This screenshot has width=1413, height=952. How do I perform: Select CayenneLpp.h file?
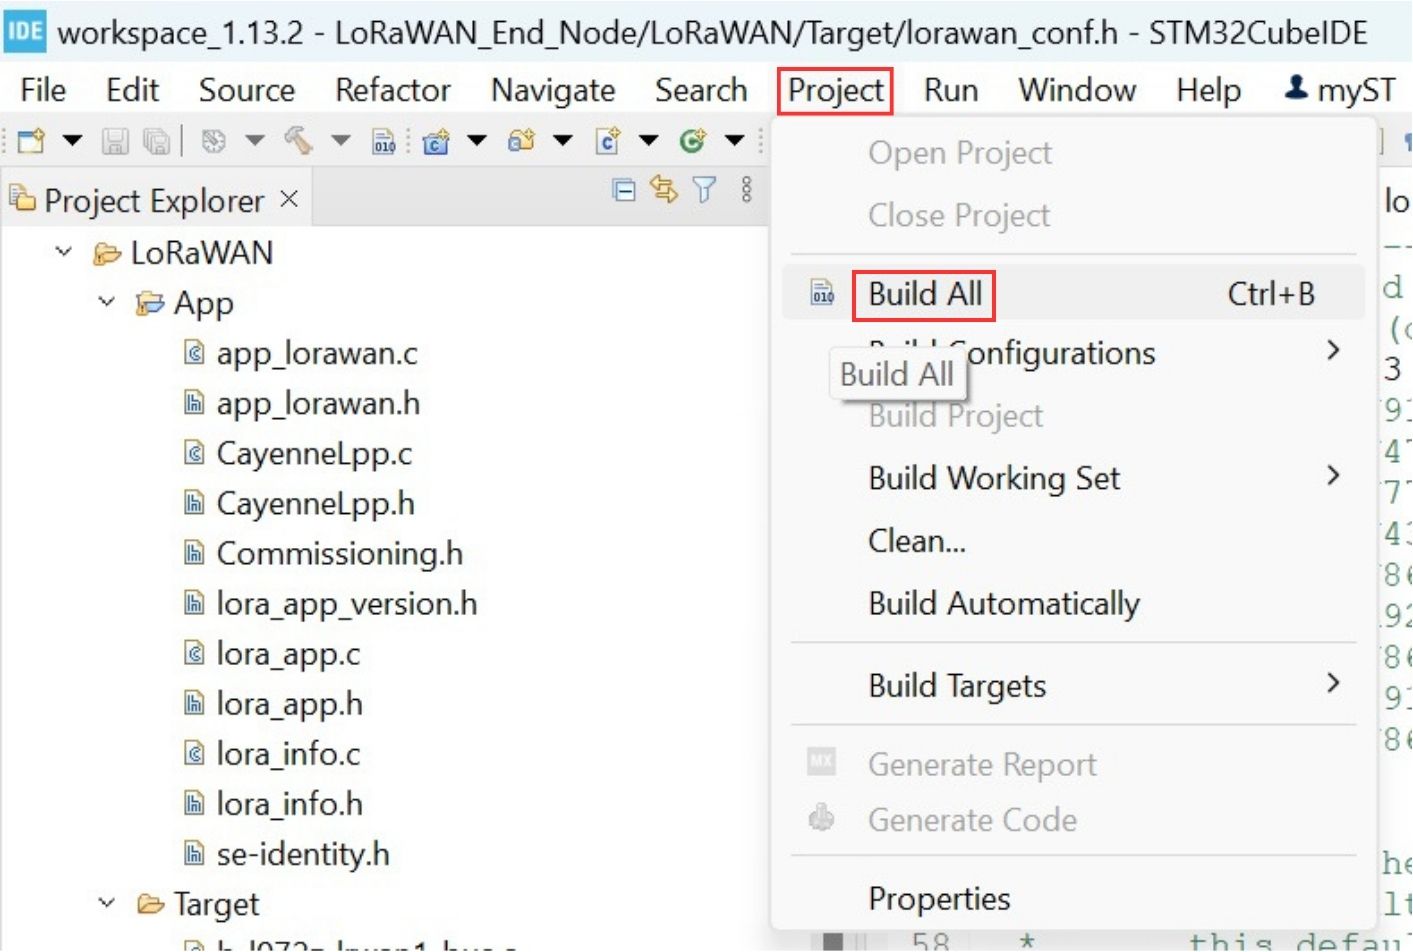coord(315,503)
